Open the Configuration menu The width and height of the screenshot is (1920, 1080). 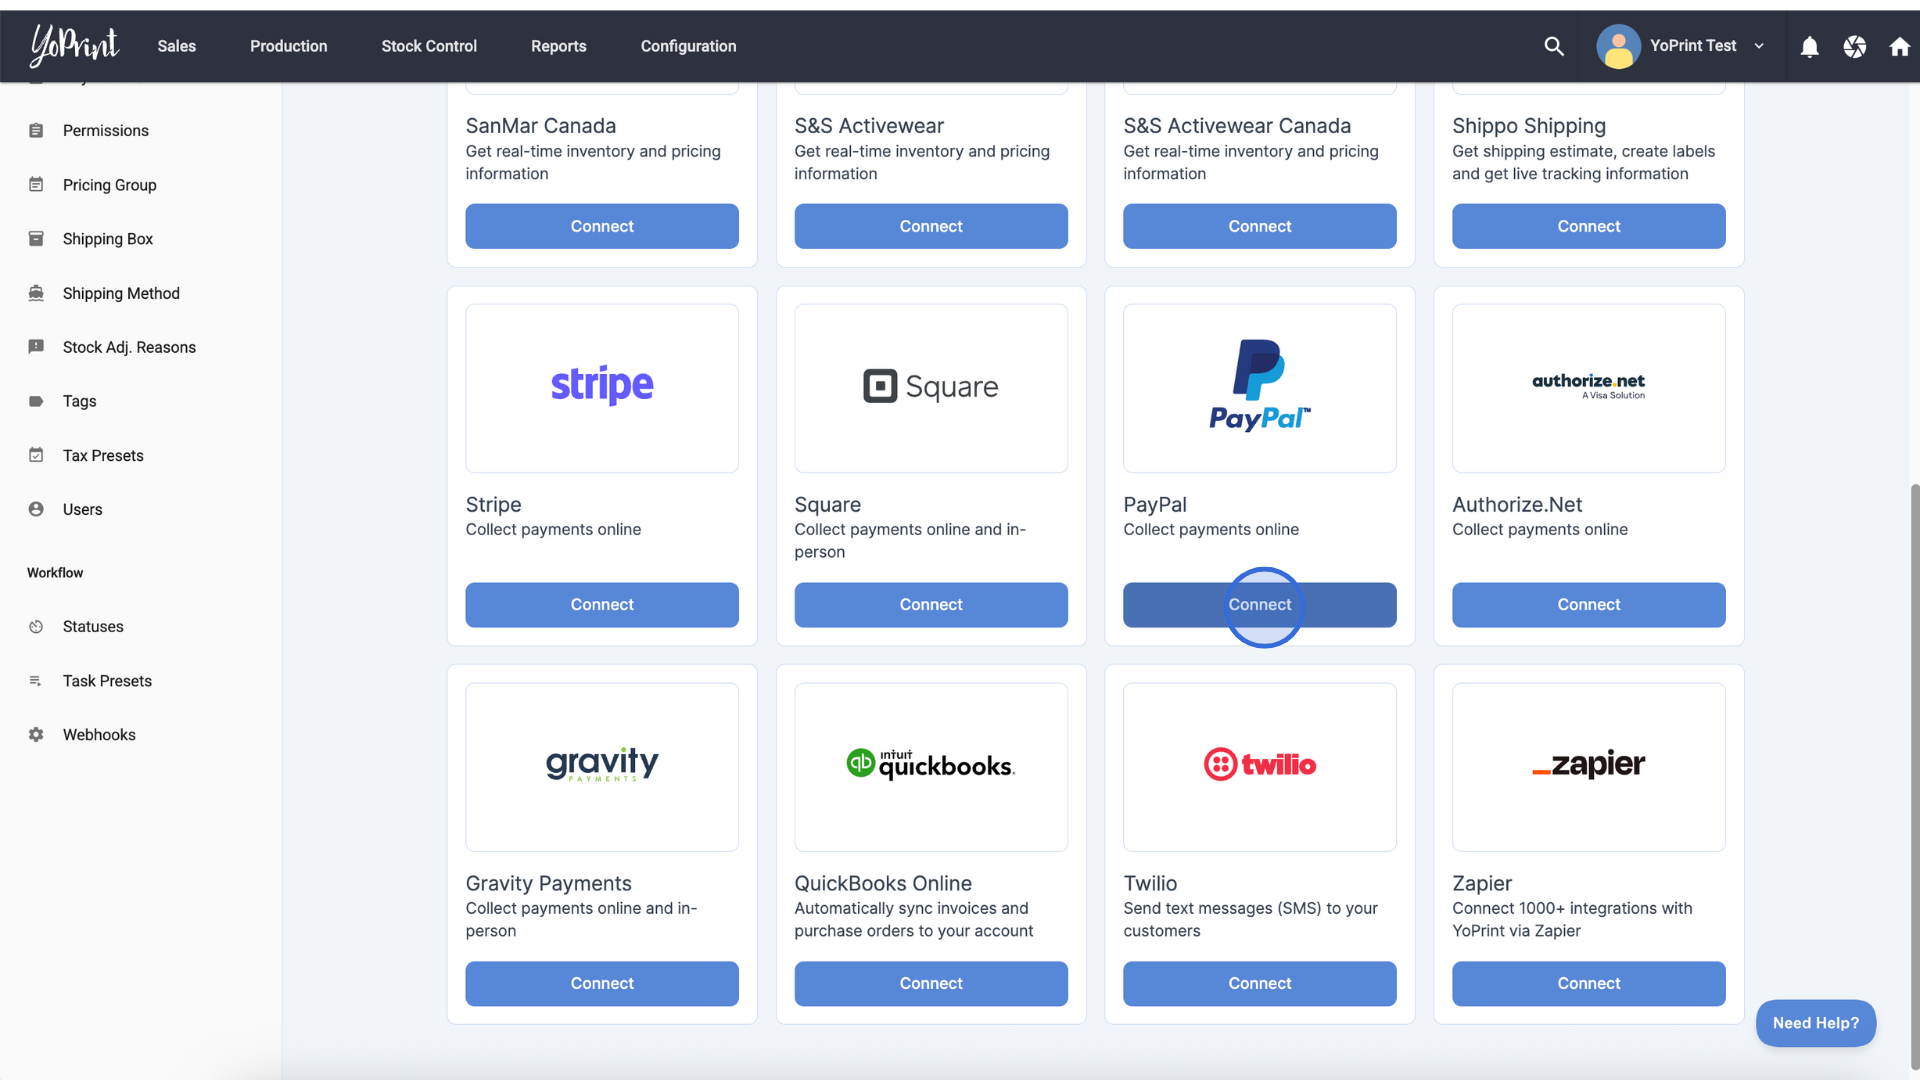(x=688, y=46)
